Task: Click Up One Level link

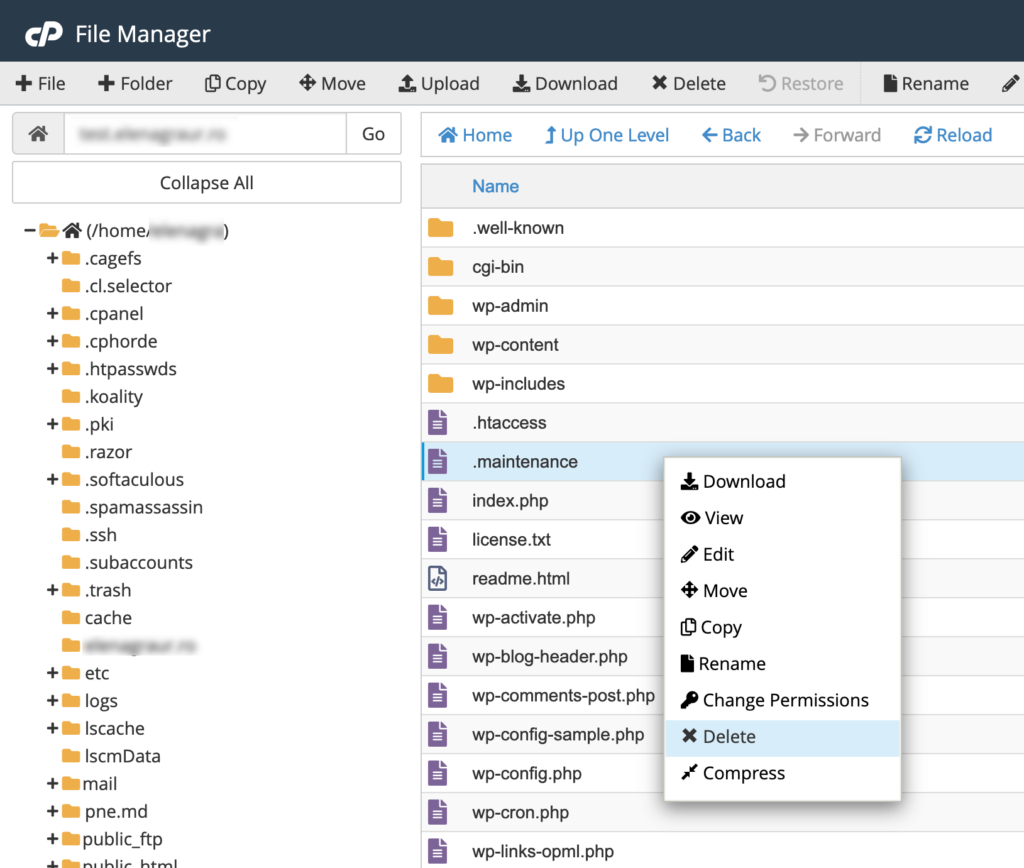Action: coord(607,135)
